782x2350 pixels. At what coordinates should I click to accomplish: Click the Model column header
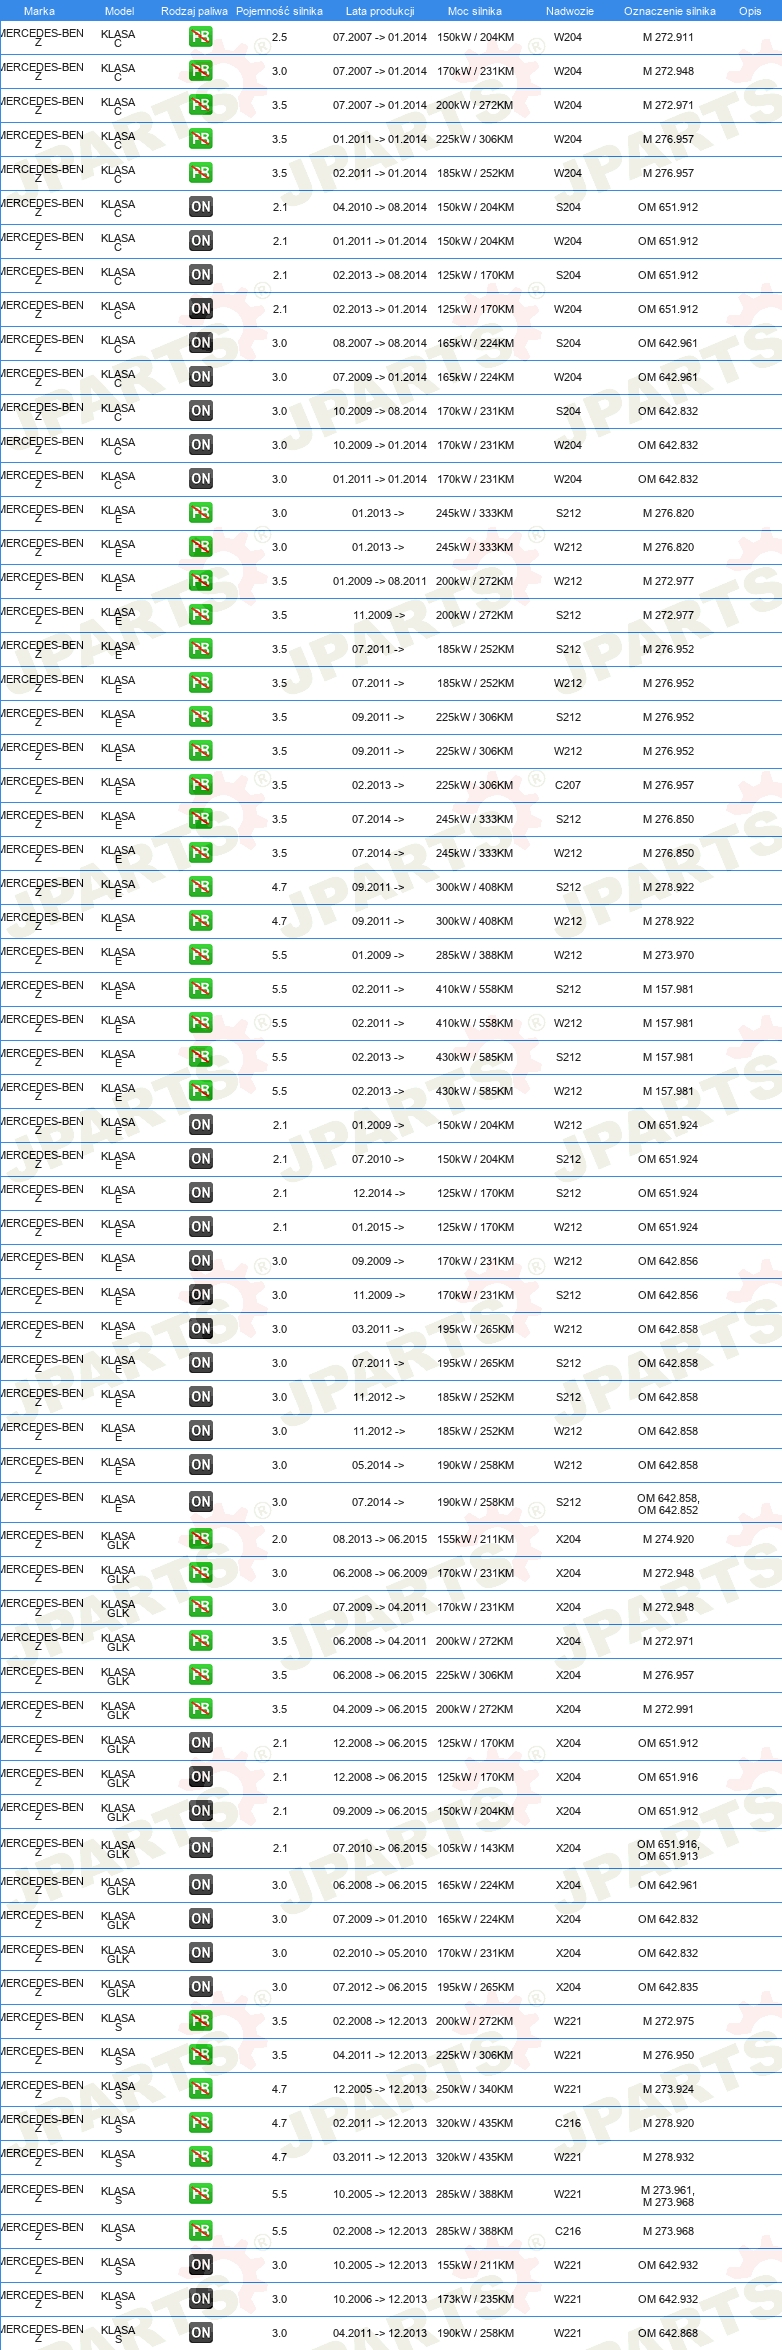tap(120, 11)
